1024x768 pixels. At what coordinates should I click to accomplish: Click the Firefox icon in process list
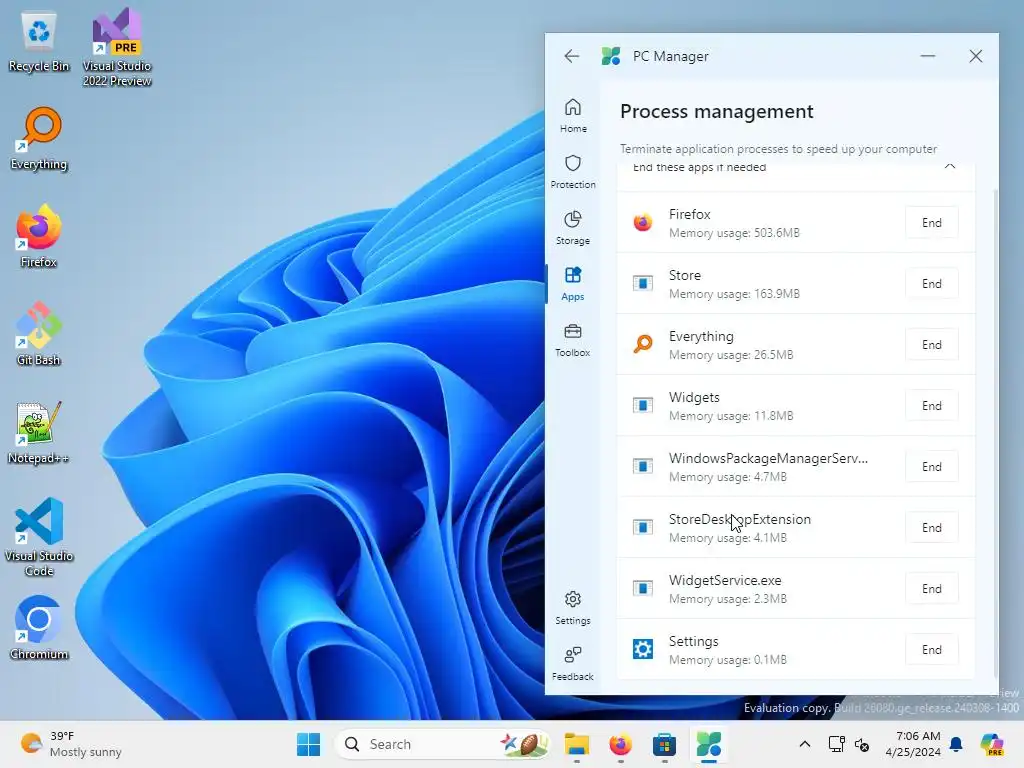click(x=643, y=223)
